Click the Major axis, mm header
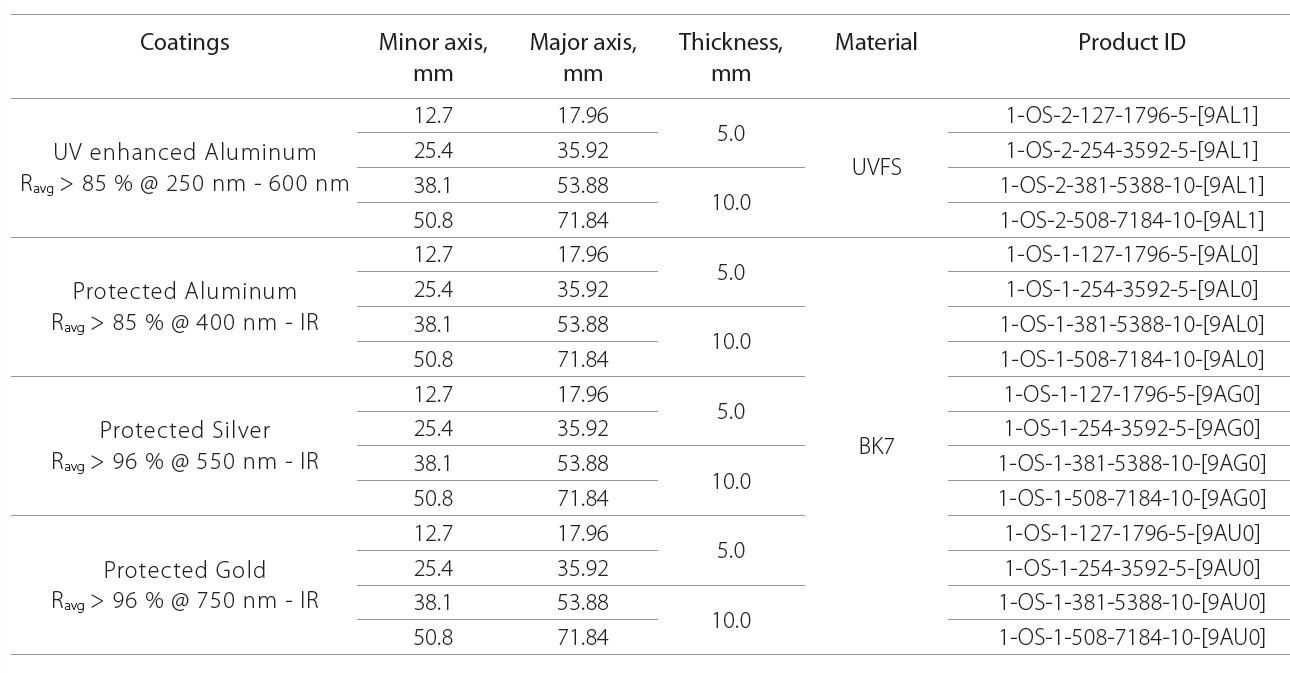1290x673 pixels. pyautogui.click(x=583, y=57)
